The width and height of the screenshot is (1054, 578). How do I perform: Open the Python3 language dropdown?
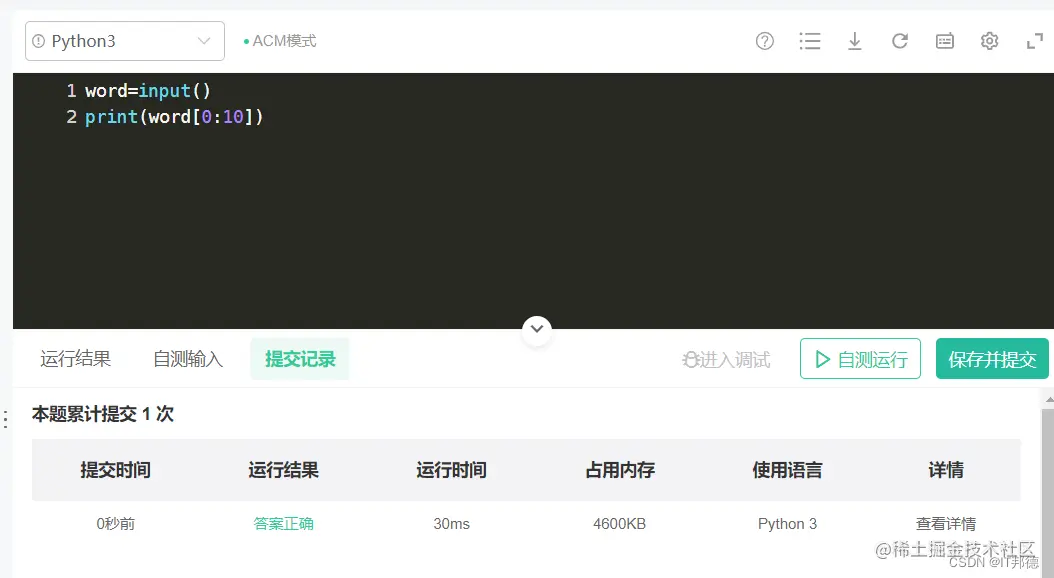[125, 41]
